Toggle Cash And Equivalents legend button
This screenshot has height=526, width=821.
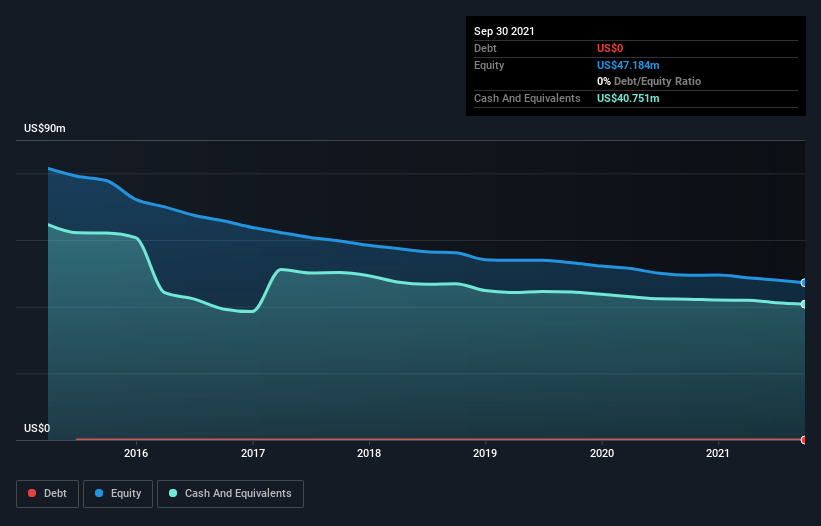(230, 494)
